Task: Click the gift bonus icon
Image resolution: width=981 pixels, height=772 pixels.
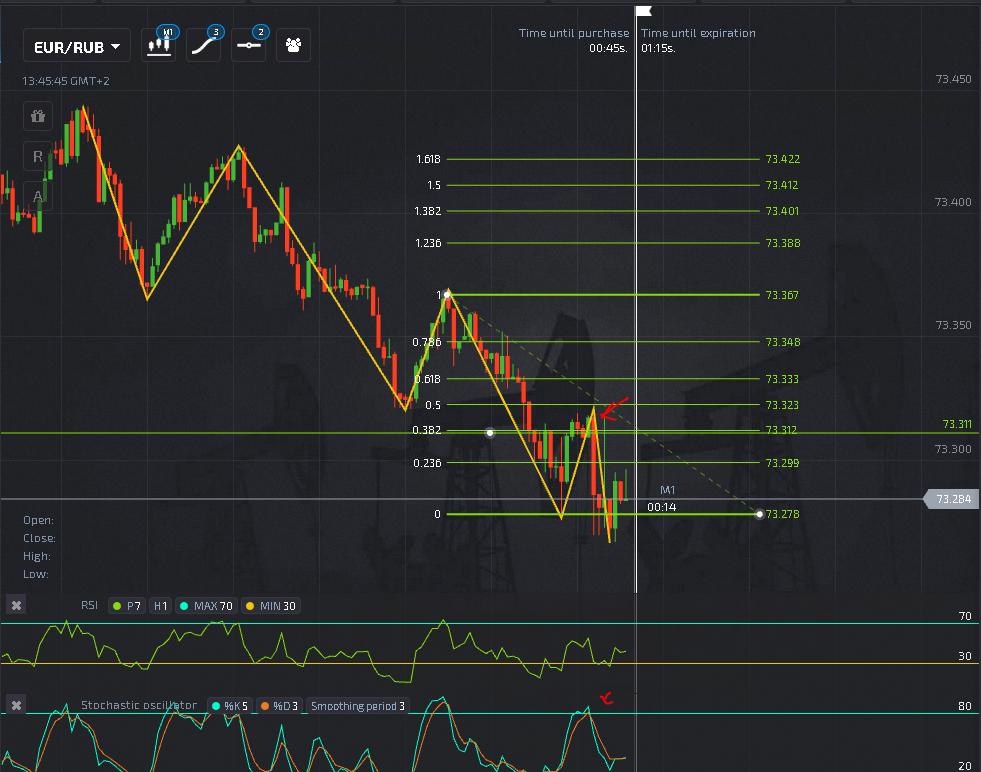Action: coord(38,116)
